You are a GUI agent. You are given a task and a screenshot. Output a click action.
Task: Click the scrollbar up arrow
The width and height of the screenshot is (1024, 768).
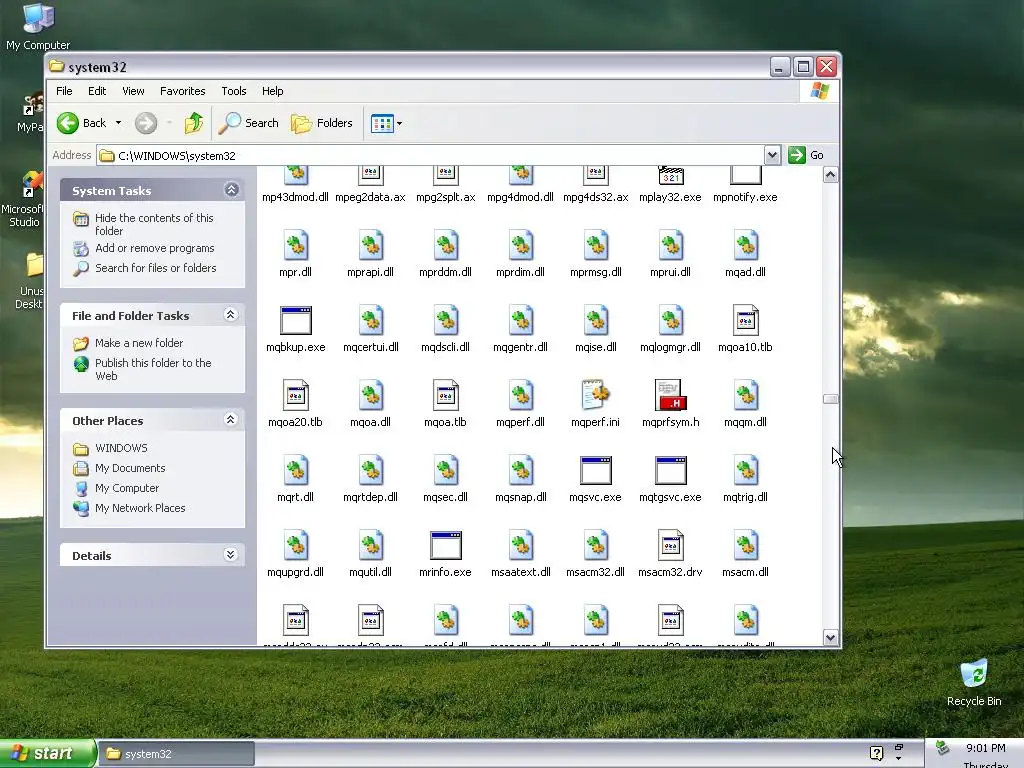[x=830, y=175]
